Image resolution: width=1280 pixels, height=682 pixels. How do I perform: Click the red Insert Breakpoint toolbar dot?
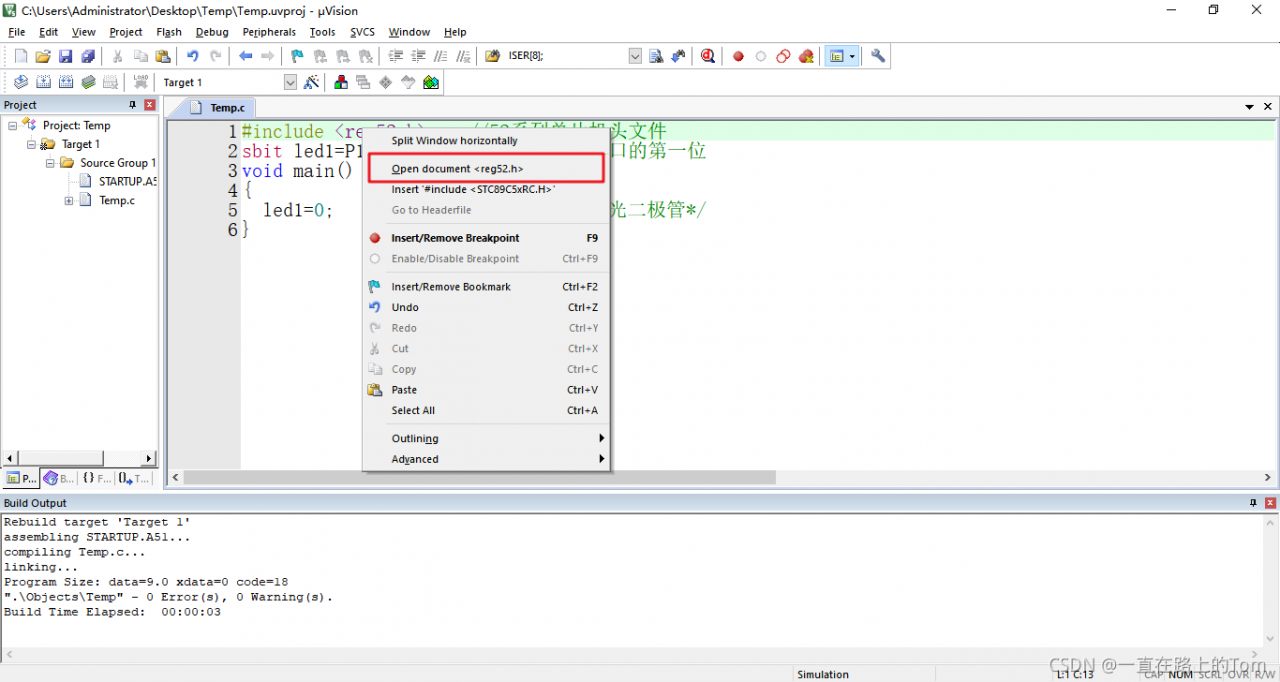(x=738, y=57)
